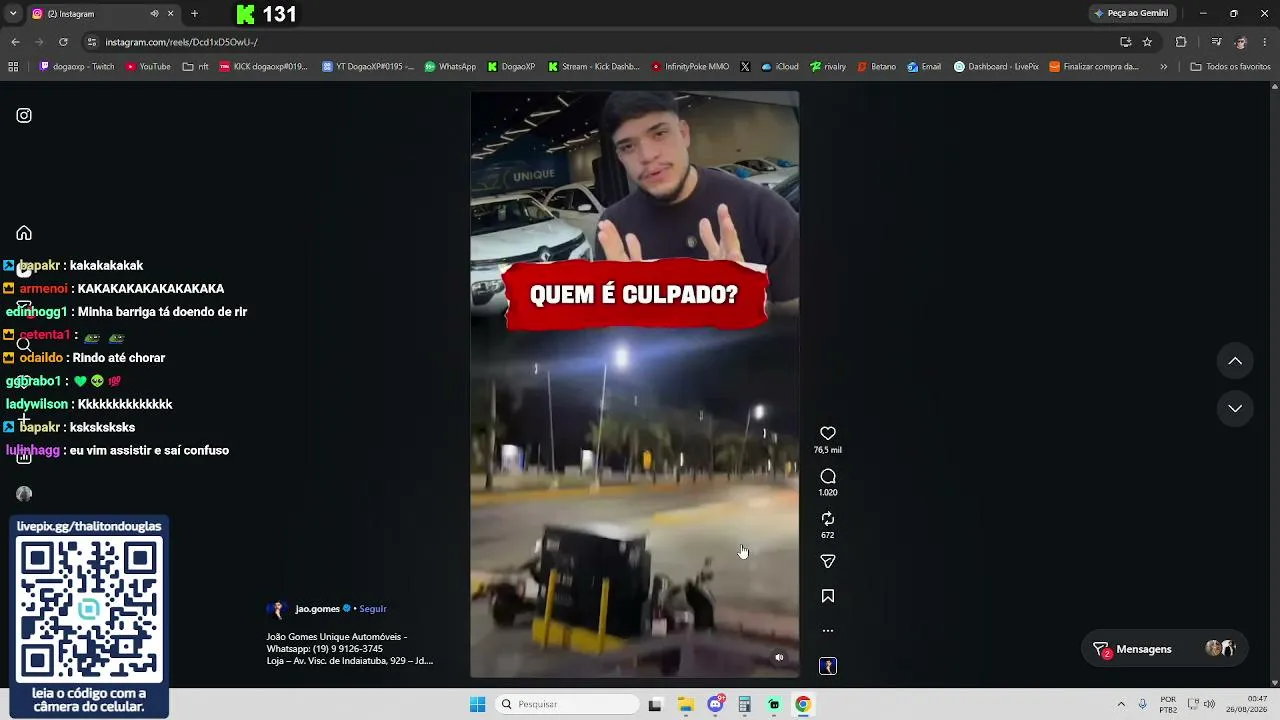This screenshot has width=1280, height=720.
Task: Open the nft bookmarks folder
Action: coord(196,67)
